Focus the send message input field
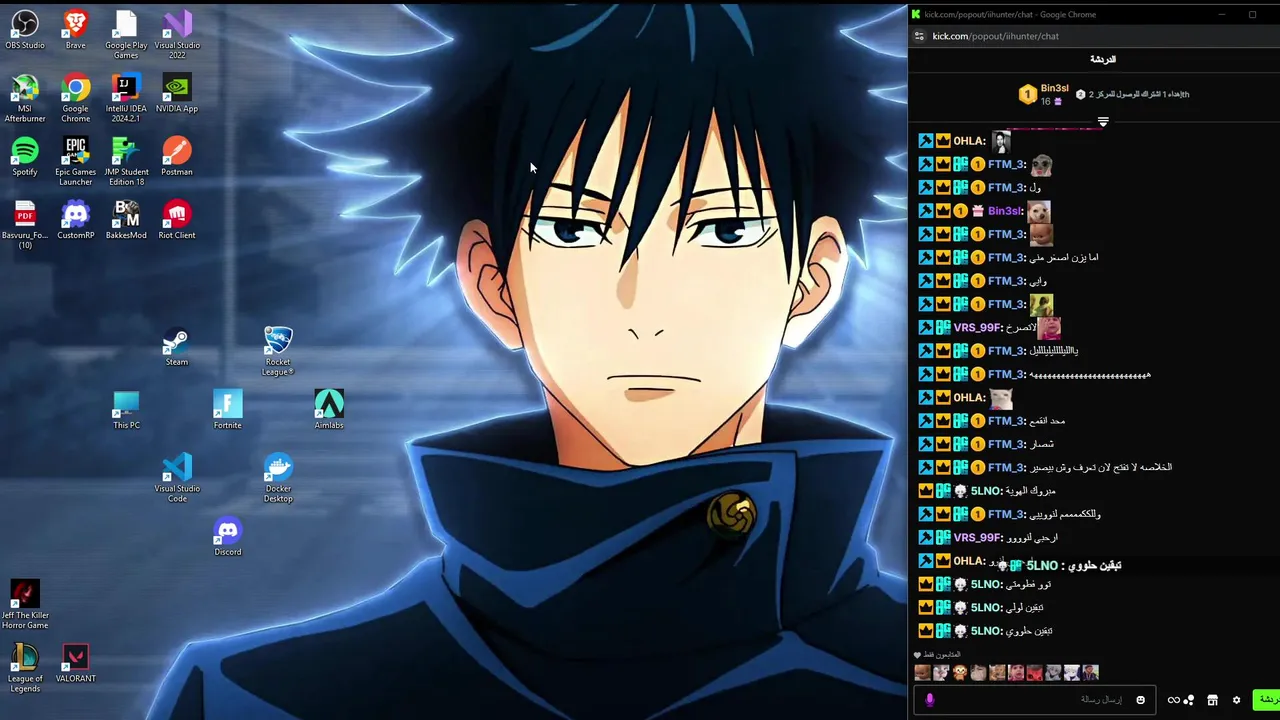This screenshot has height=720, width=1280. [x=1035, y=700]
